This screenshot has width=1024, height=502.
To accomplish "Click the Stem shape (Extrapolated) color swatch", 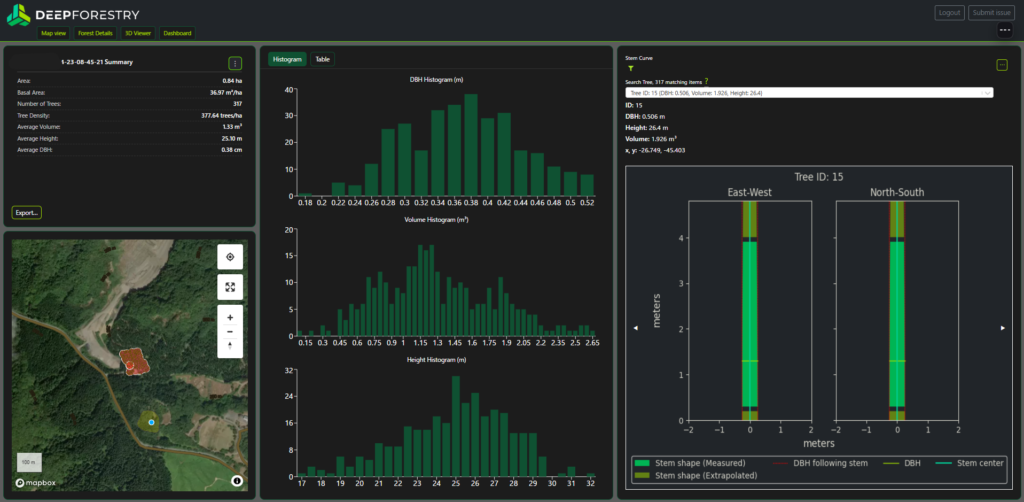I will tap(642, 475).
